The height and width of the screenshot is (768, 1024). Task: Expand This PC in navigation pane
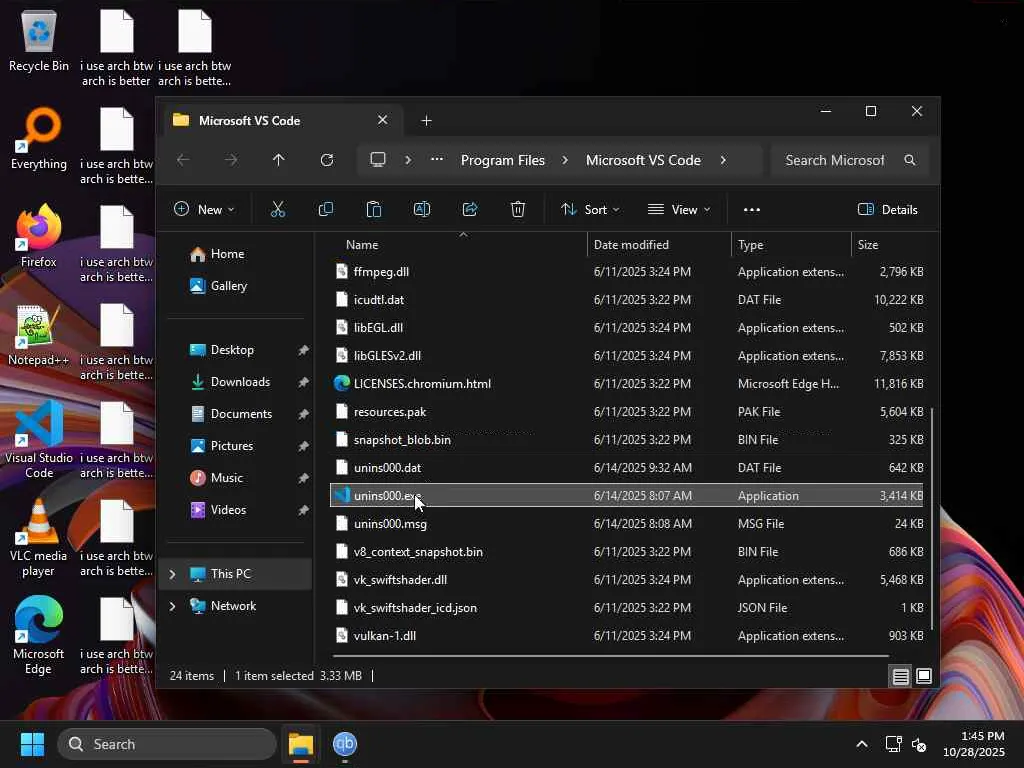172,574
